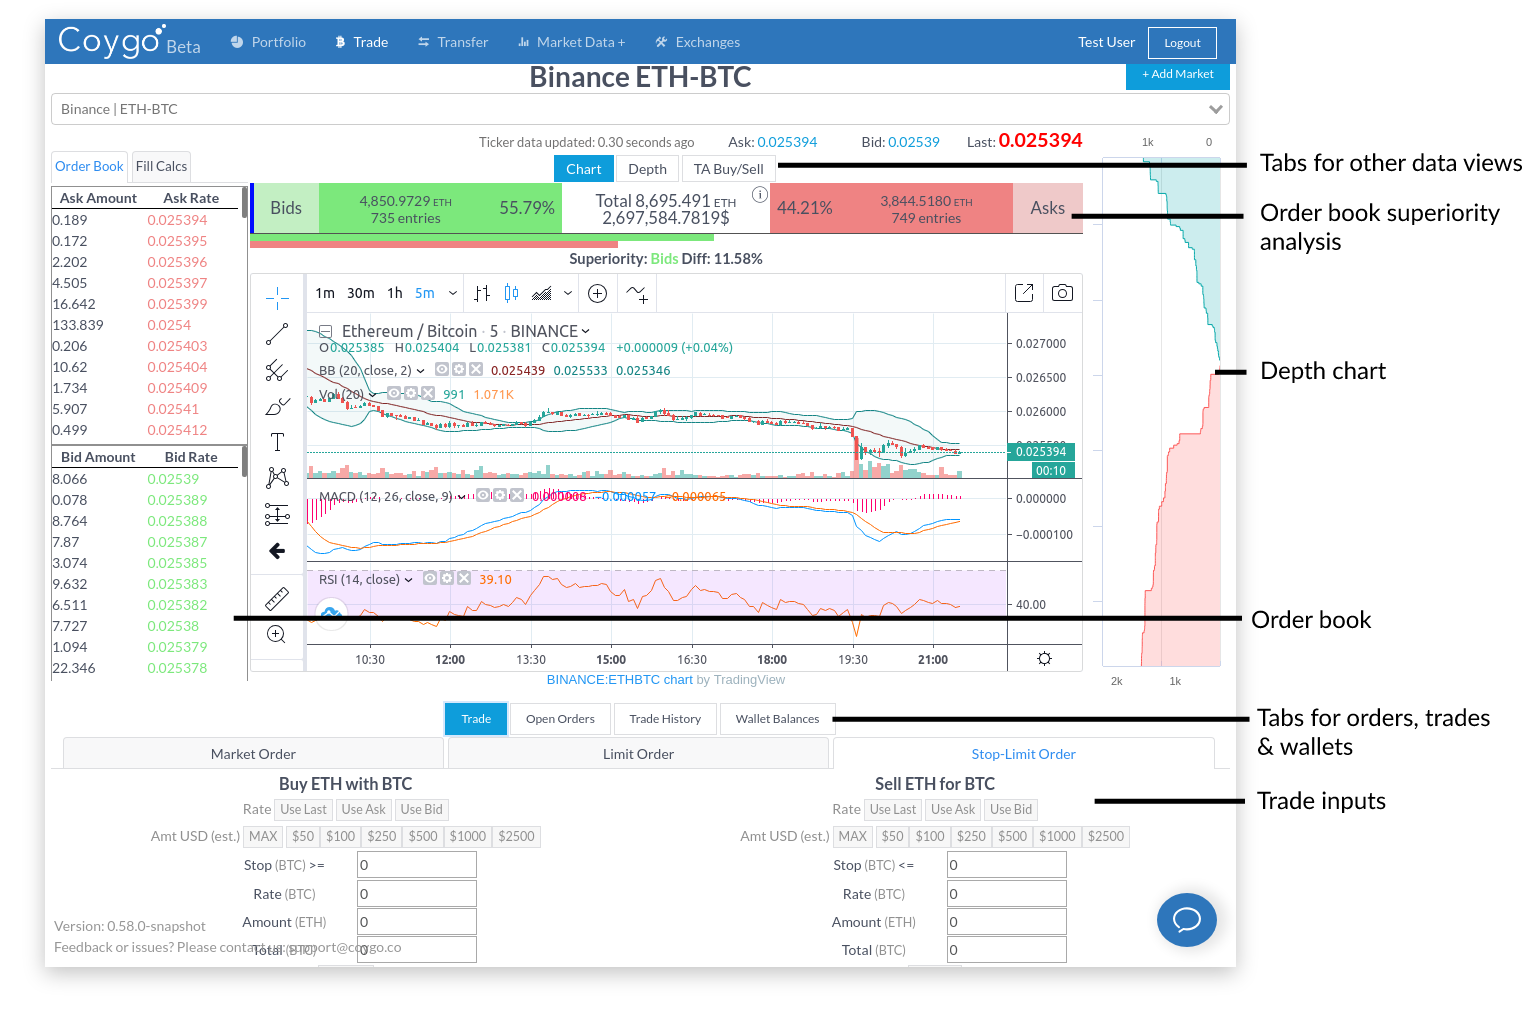Open the indicators menu icon
The image size is (1539, 1017).
(x=637, y=293)
